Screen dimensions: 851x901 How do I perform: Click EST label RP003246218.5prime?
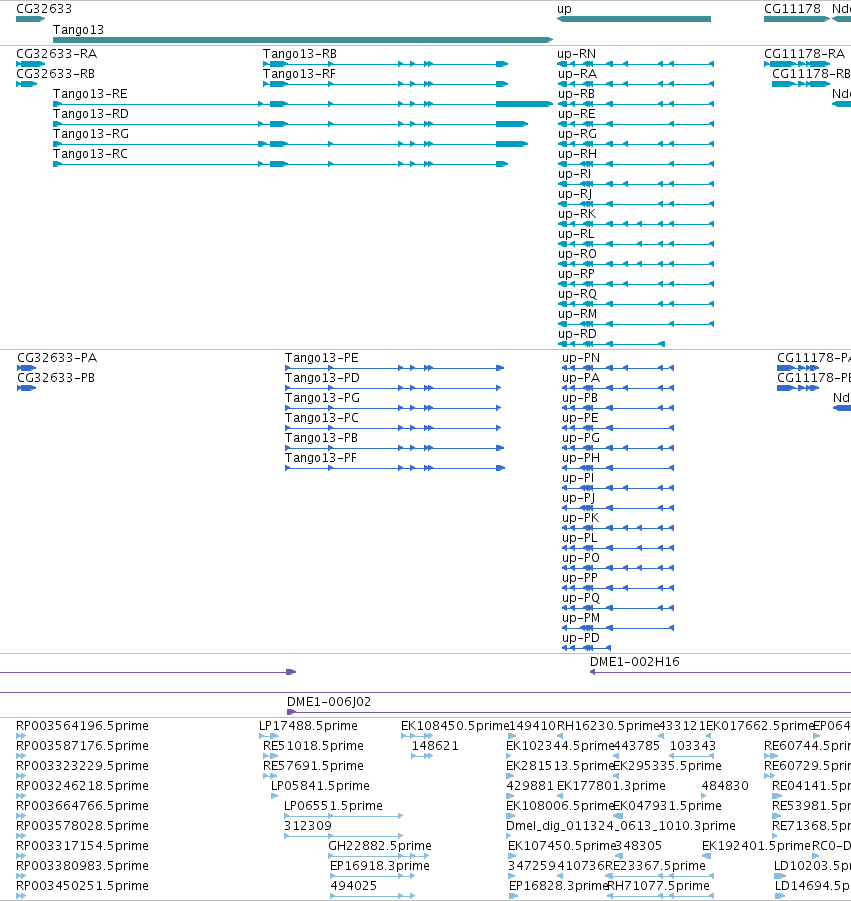[82, 786]
